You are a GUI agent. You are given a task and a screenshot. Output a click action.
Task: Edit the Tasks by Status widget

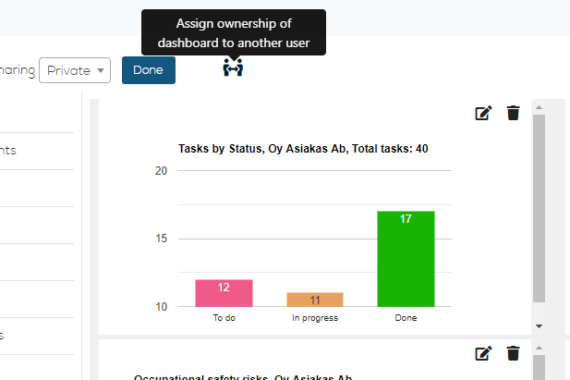(483, 113)
